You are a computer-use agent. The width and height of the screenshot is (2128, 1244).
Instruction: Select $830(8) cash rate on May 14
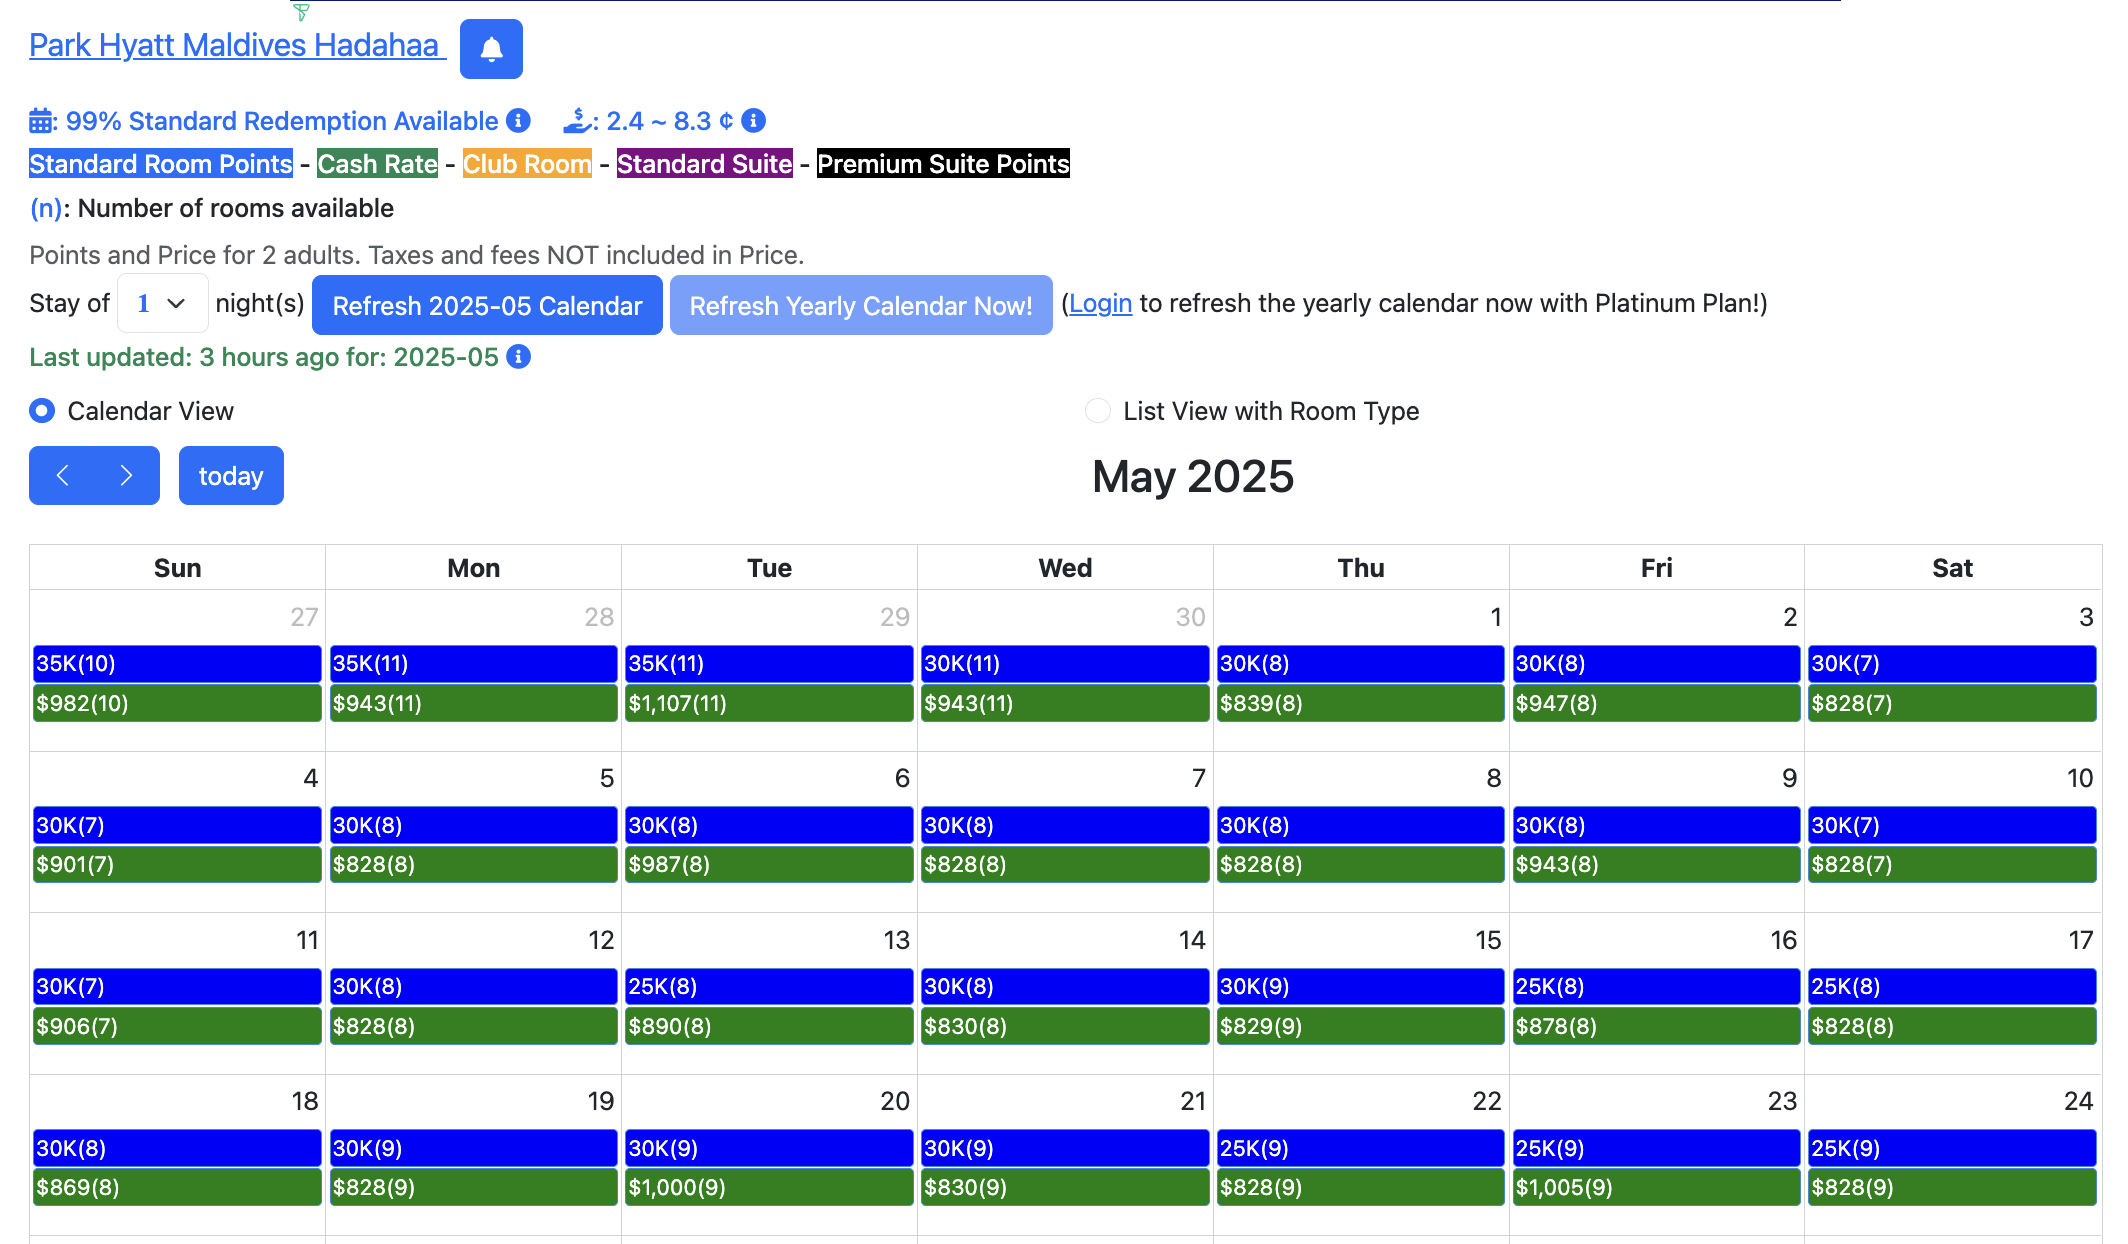(1065, 1026)
